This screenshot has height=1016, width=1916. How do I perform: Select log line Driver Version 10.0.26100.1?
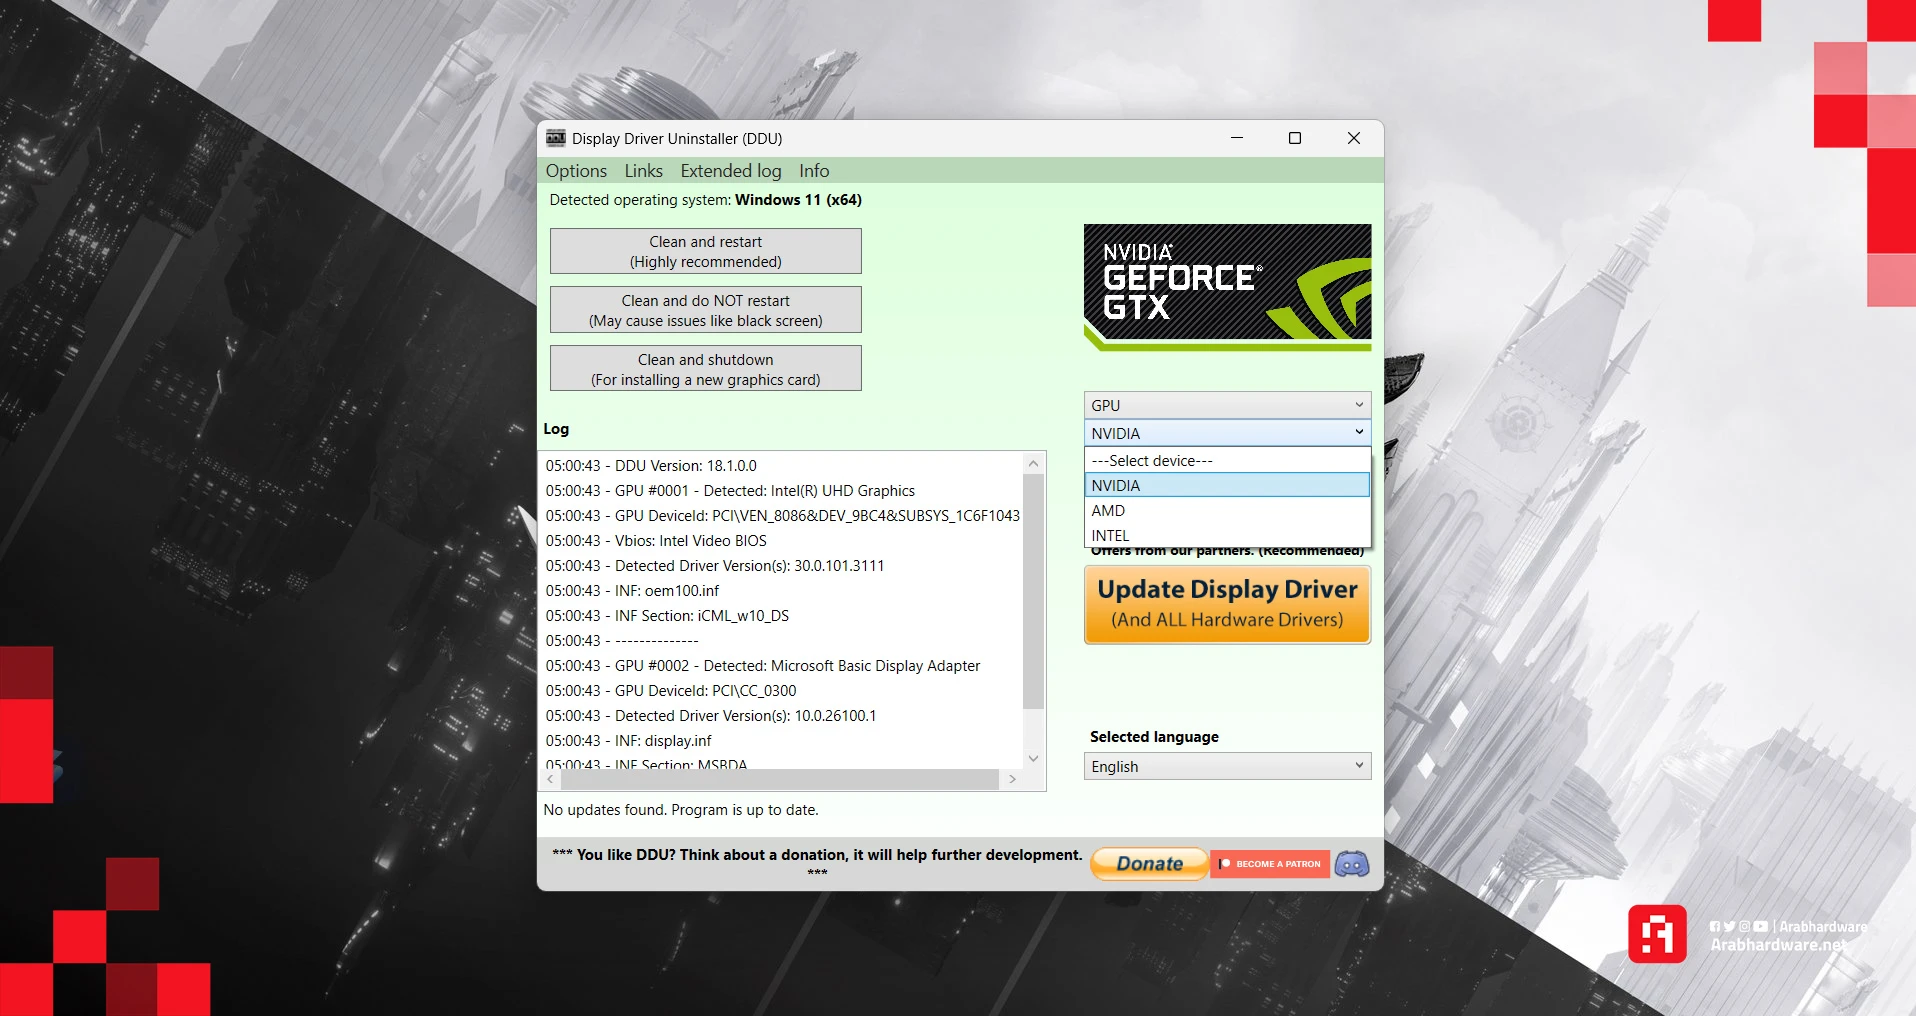click(x=711, y=715)
